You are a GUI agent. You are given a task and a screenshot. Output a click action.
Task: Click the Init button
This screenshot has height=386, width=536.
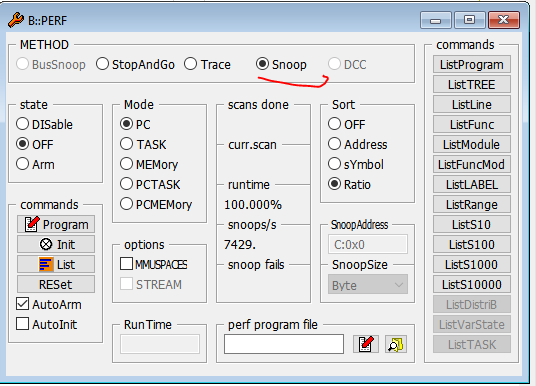click(56, 244)
